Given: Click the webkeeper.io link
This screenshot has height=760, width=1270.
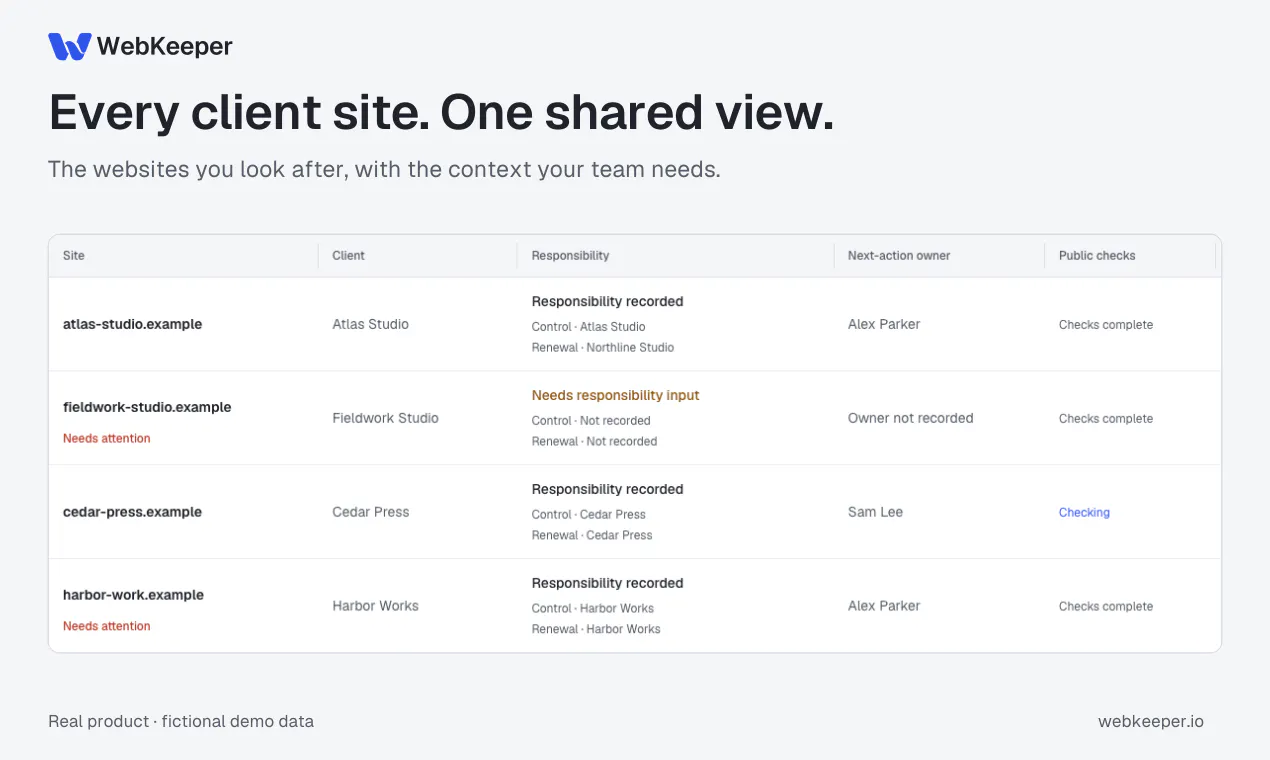Looking at the screenshot, I should coord(1151,721).
